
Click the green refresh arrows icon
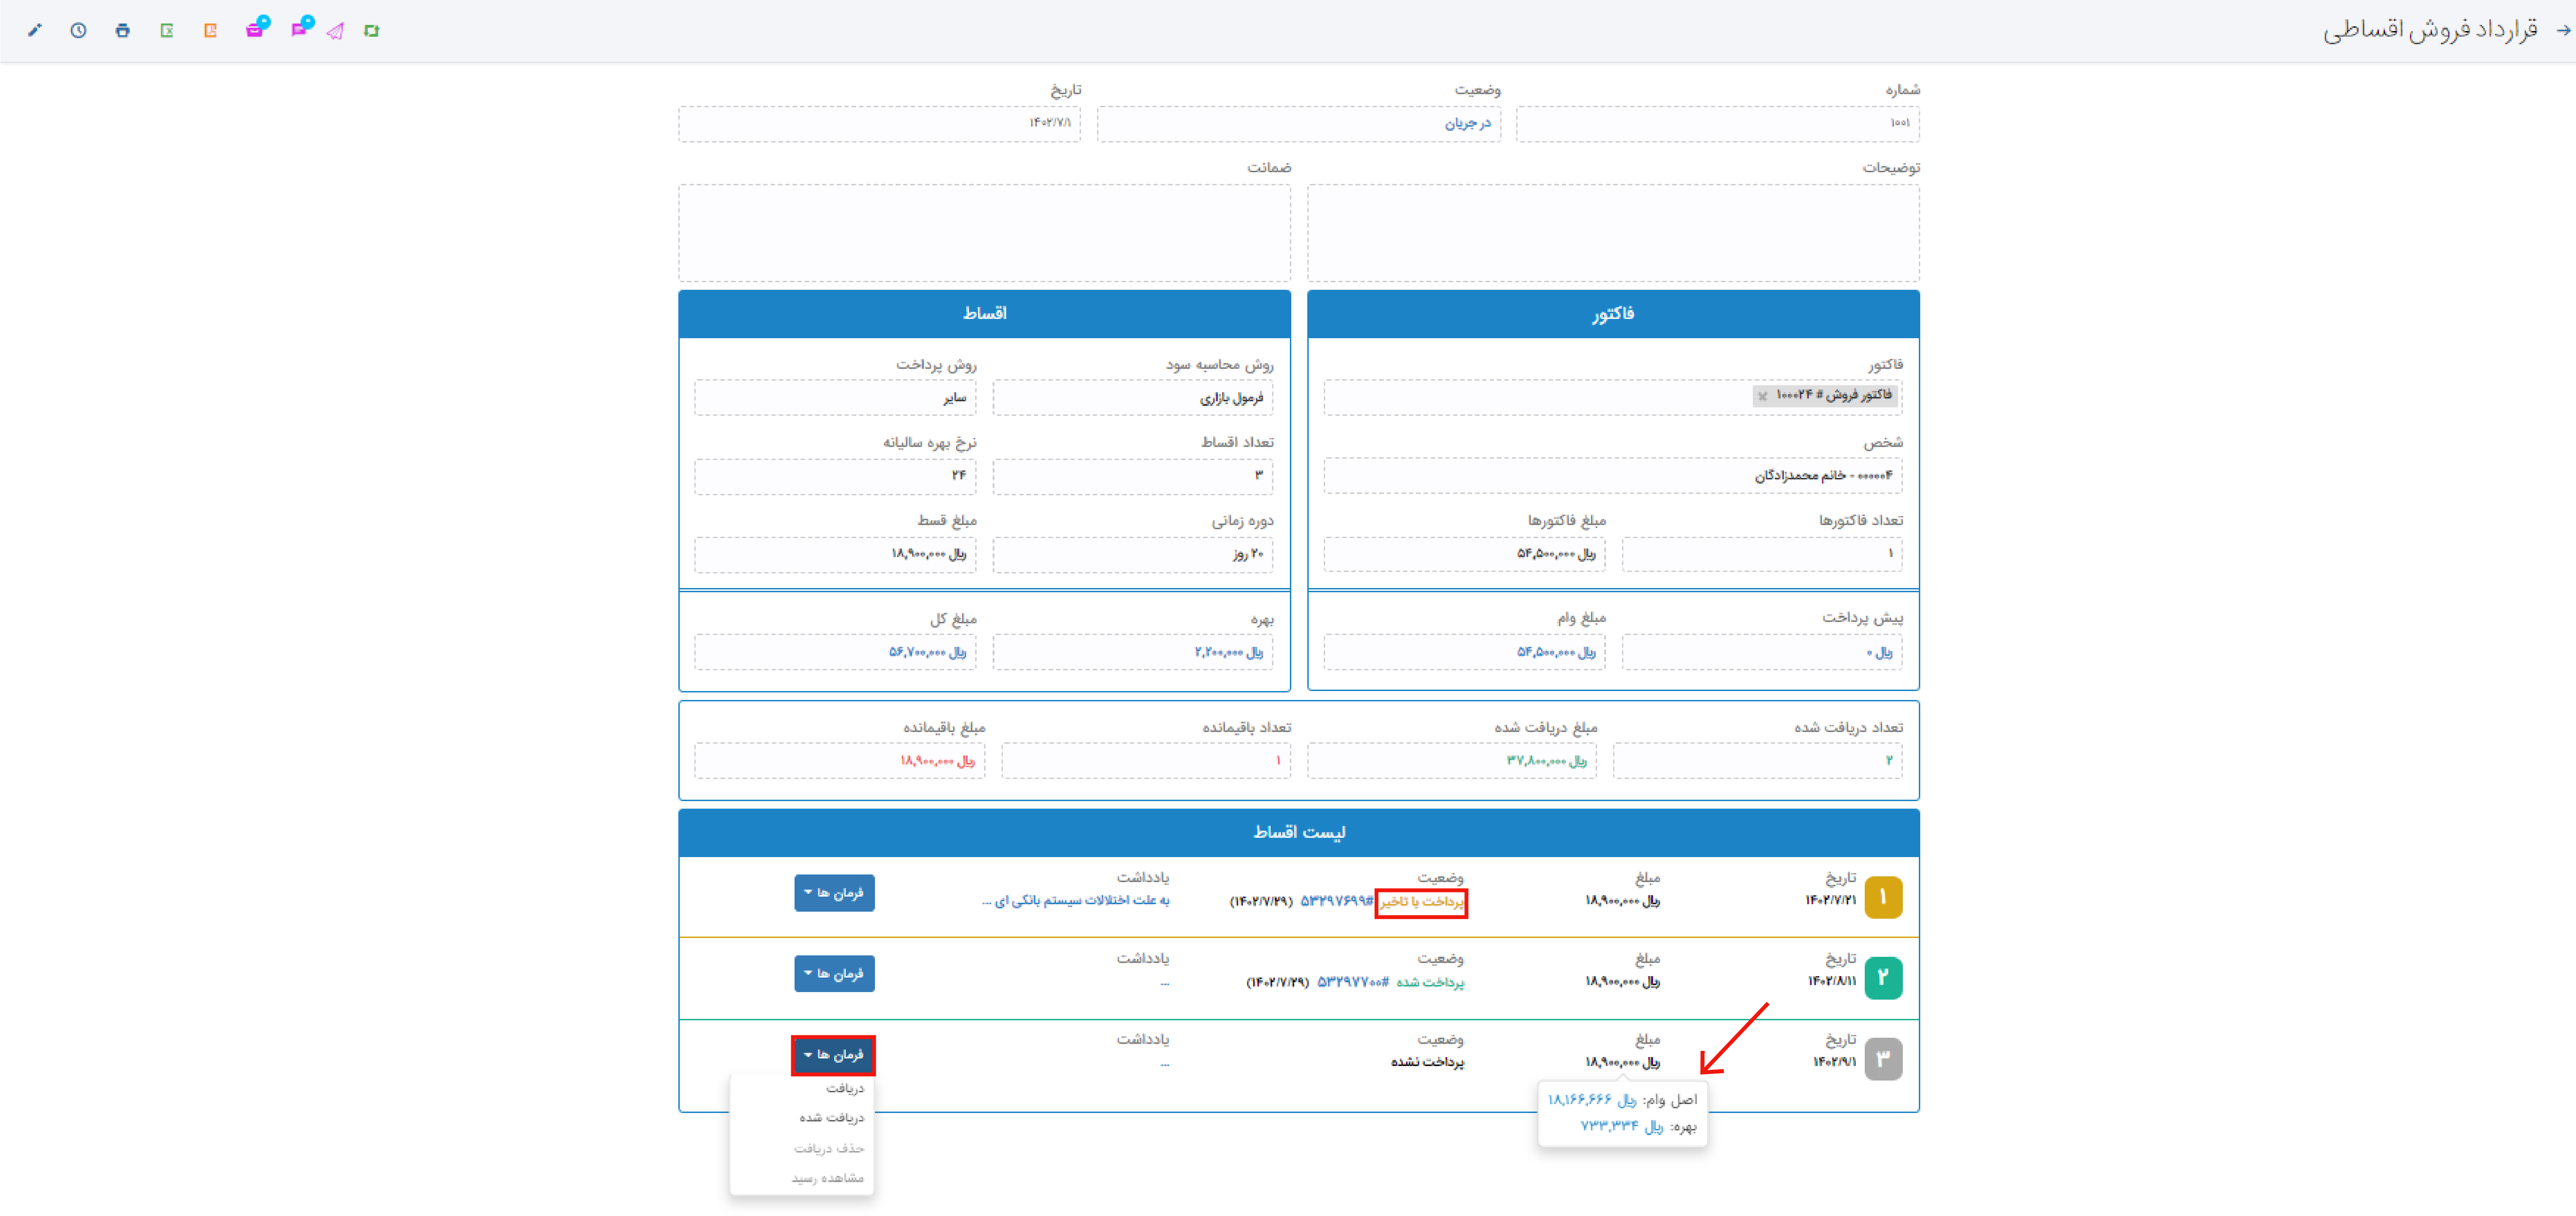point(371,31)
